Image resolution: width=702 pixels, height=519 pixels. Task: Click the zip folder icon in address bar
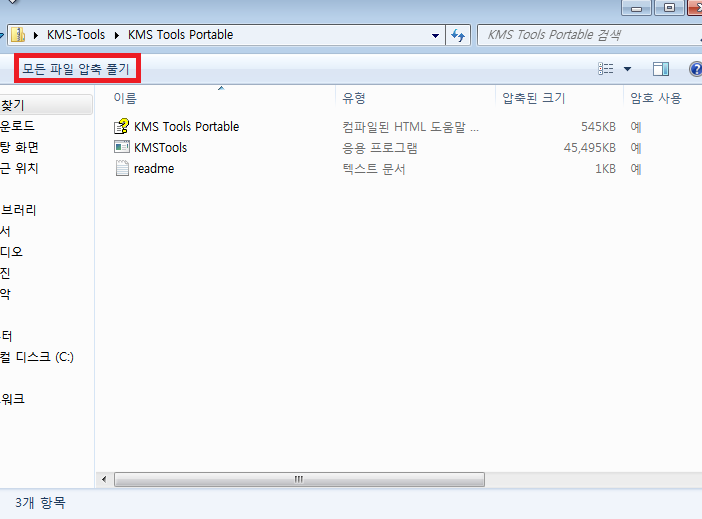18,35
